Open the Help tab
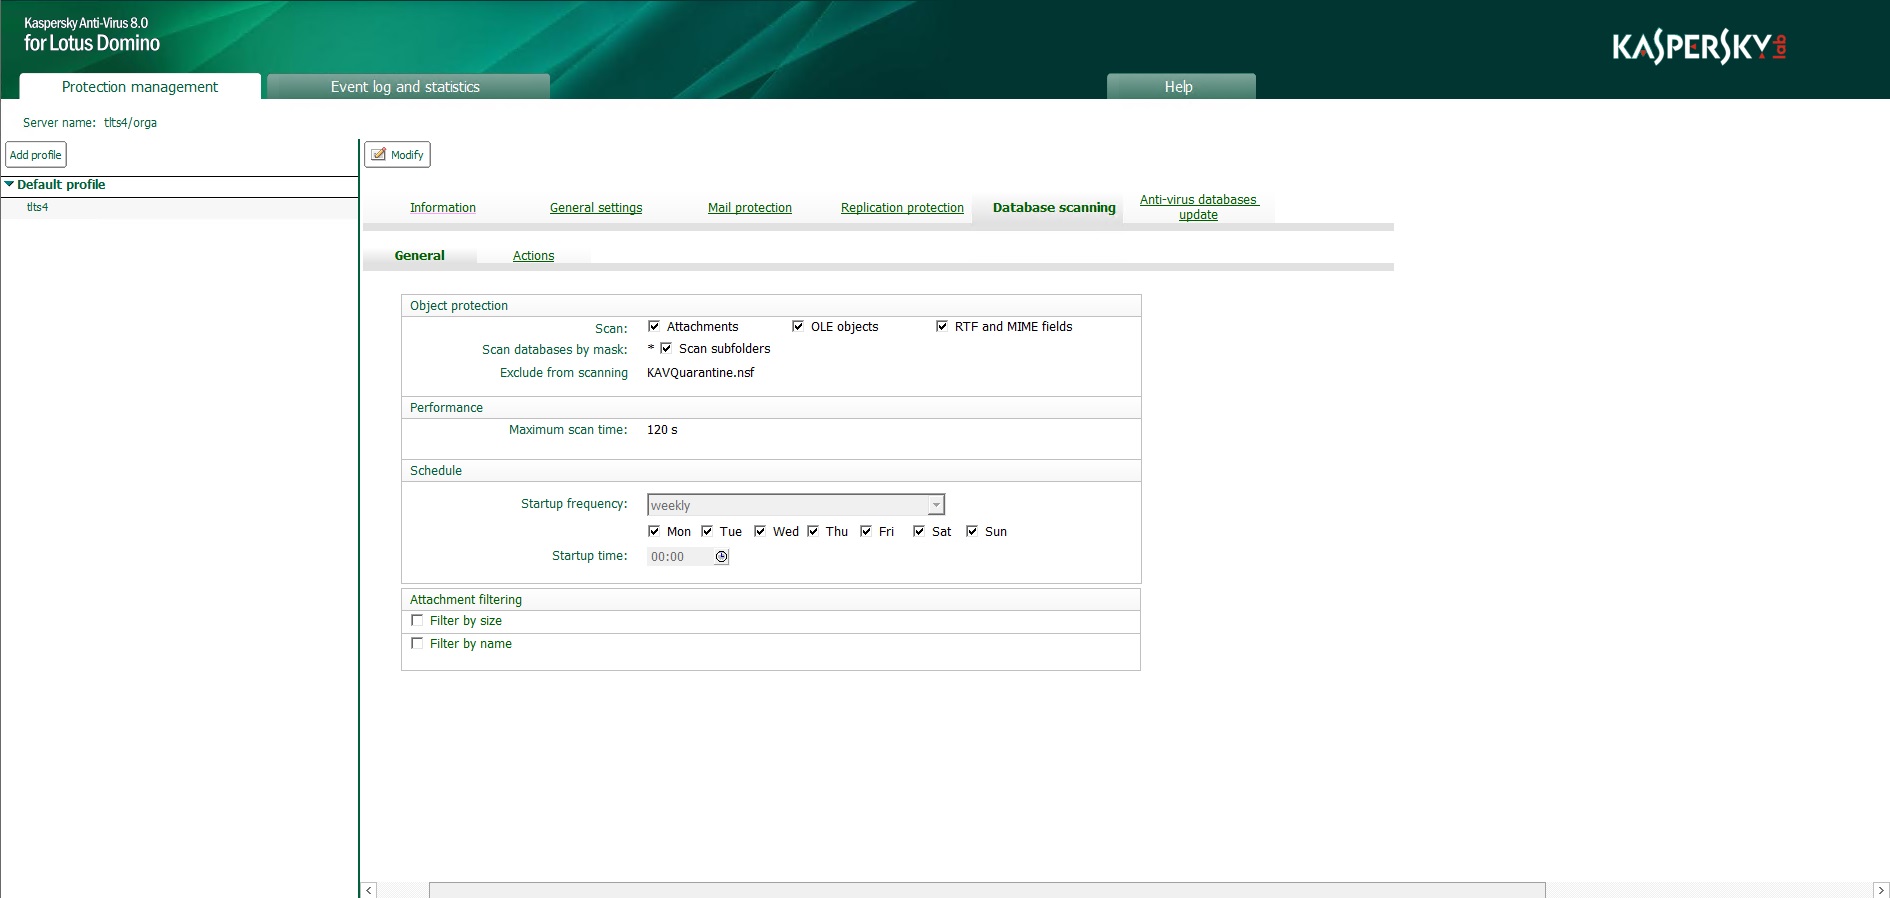This screenshot has height=898, width=1890. coord(1178,87)
